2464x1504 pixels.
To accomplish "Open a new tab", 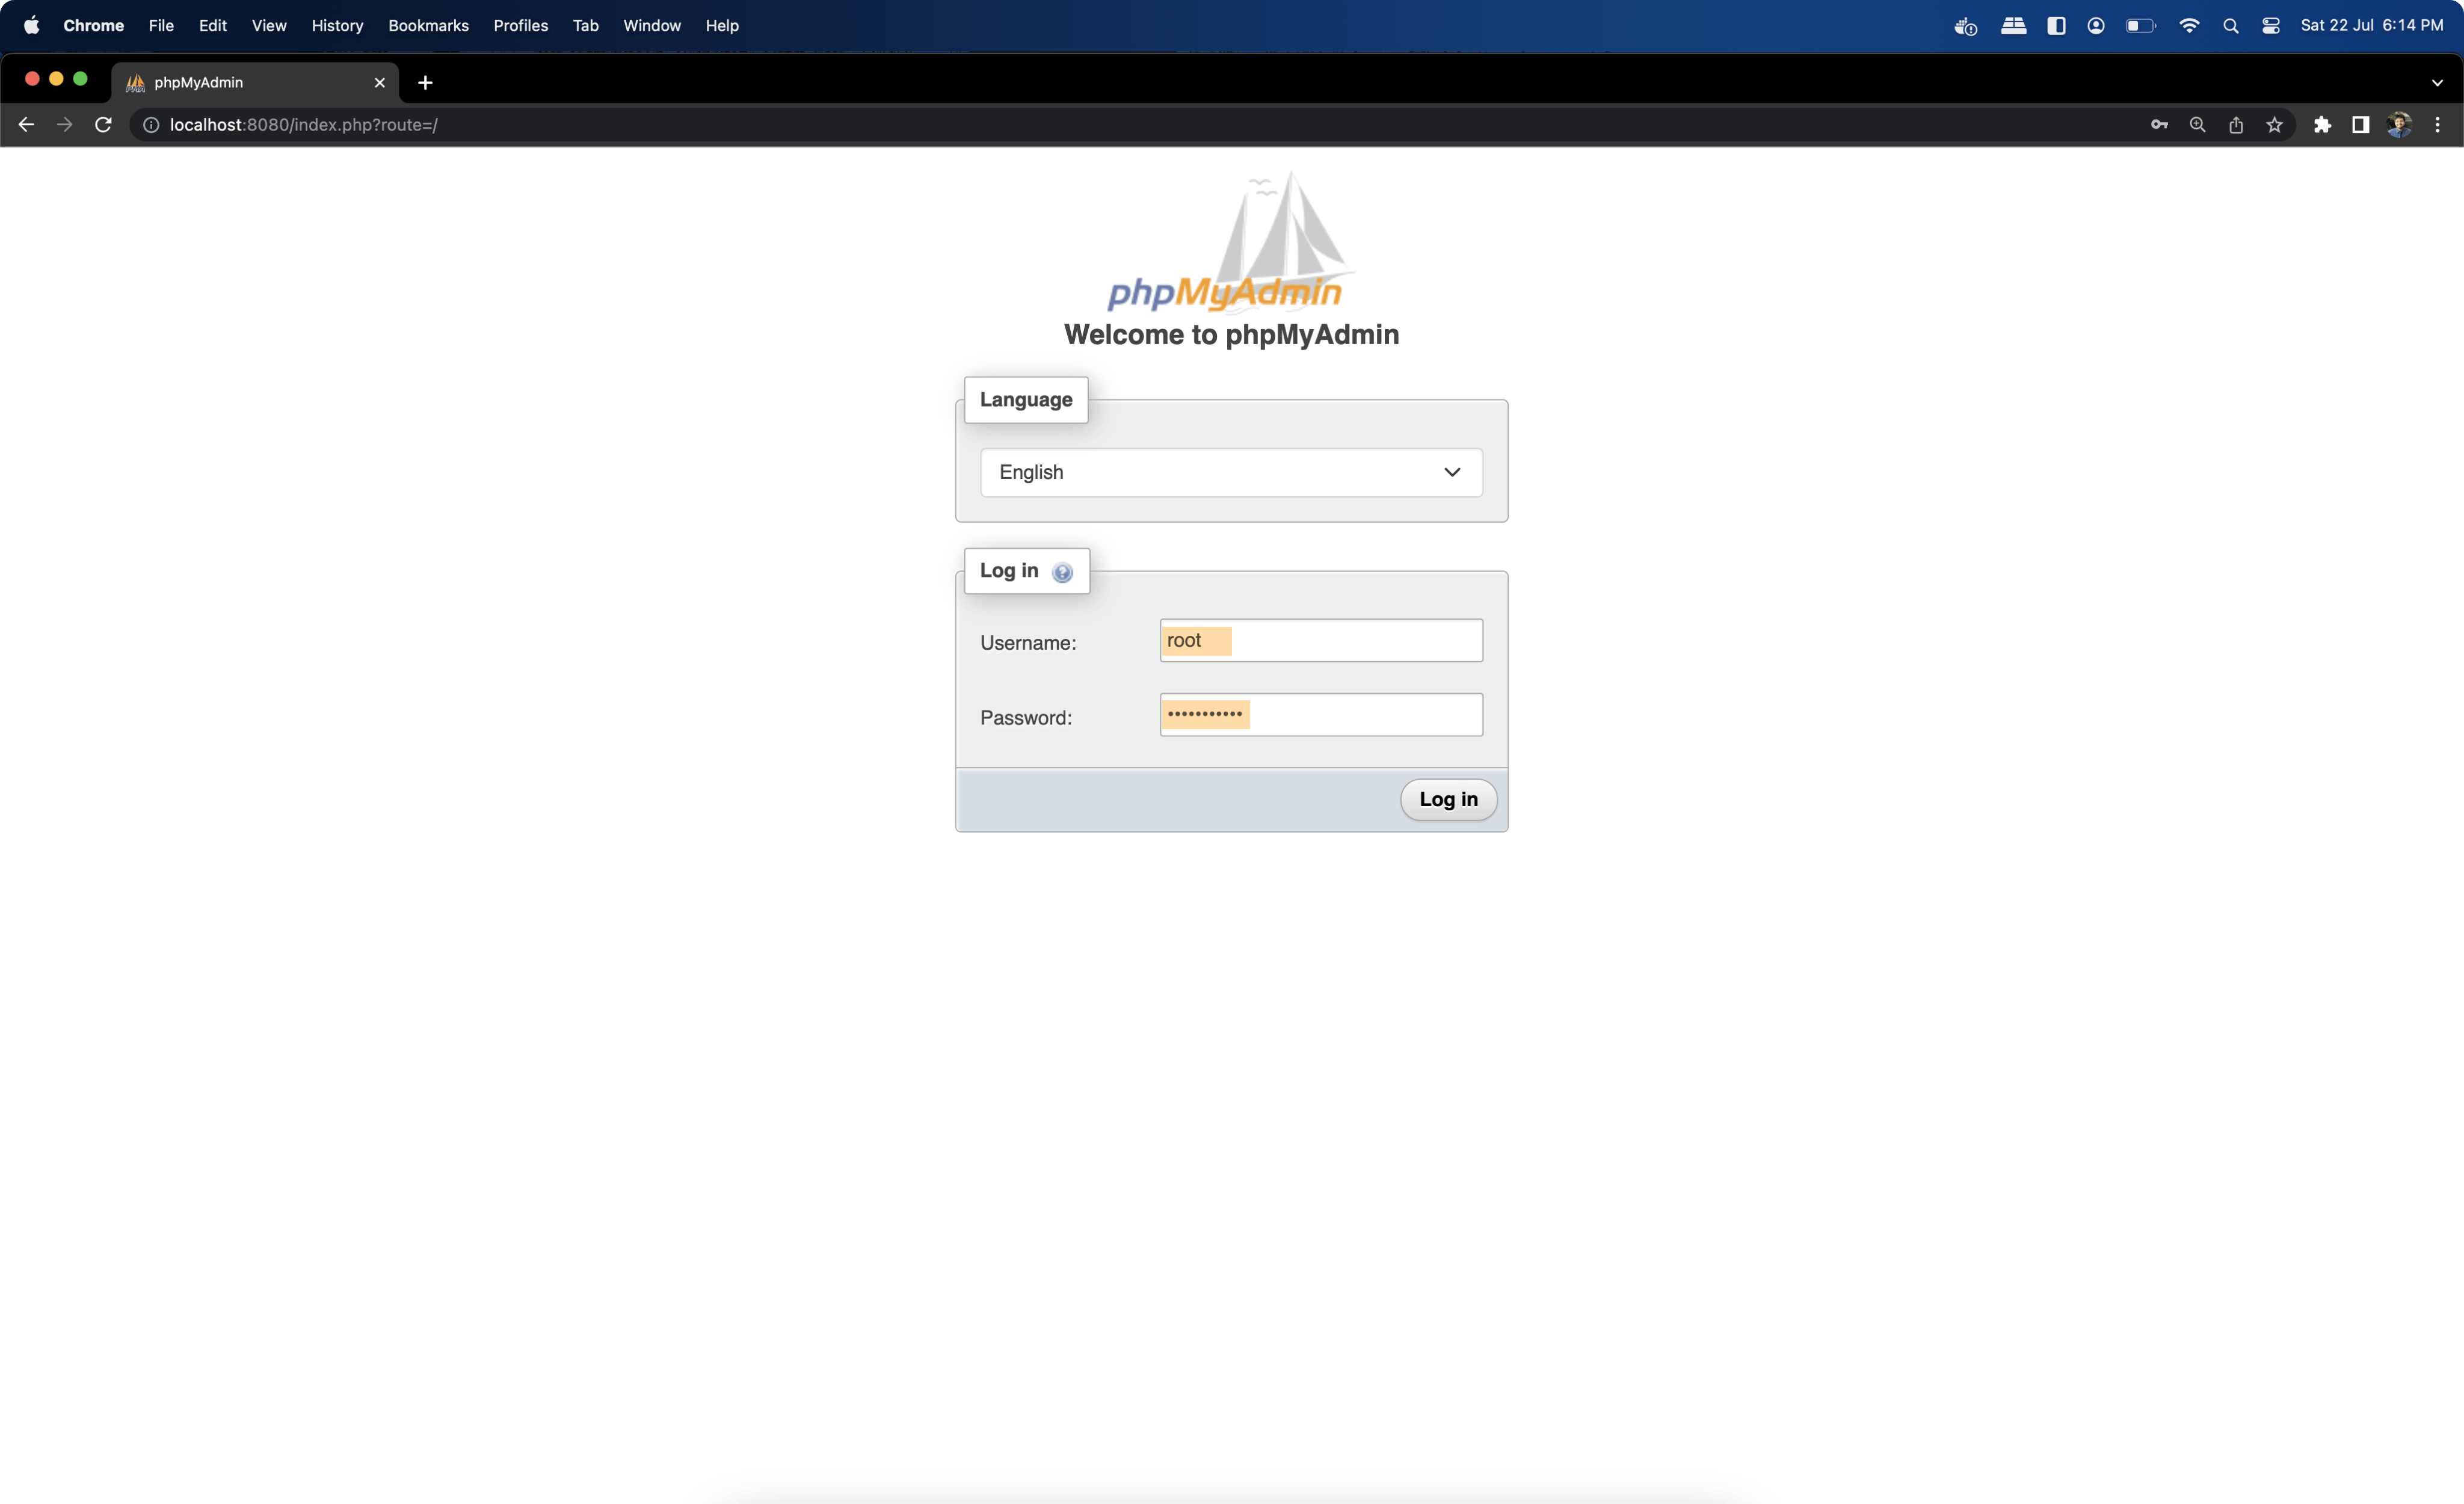I will [x=425, y=83].
